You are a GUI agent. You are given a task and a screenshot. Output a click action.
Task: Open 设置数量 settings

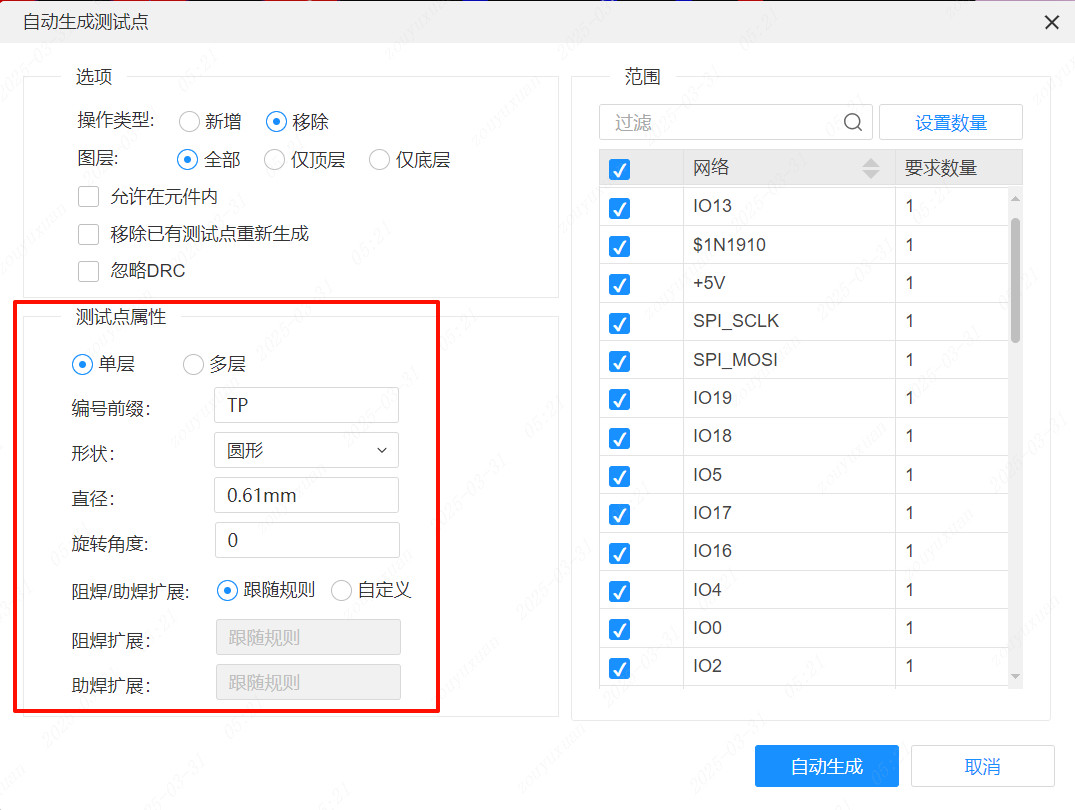949,122
